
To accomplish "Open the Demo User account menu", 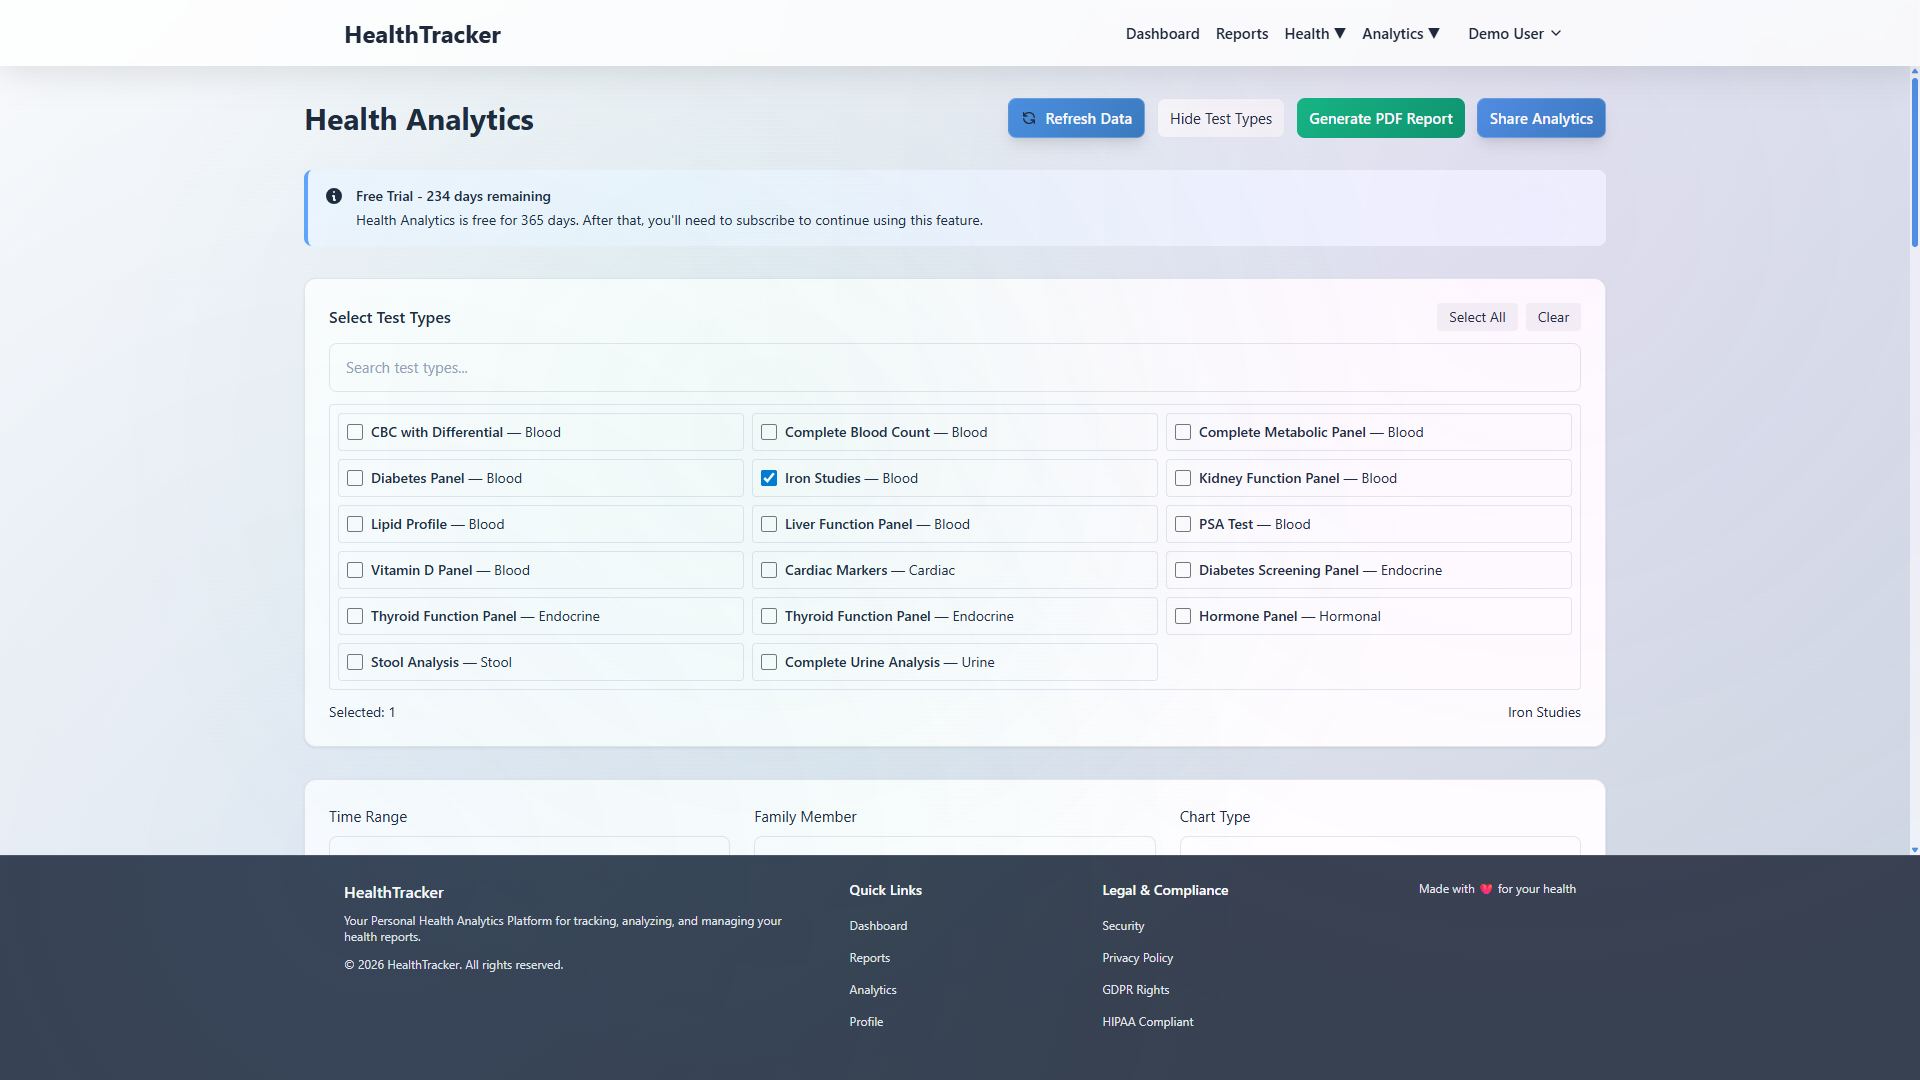I will point(1514,34).
